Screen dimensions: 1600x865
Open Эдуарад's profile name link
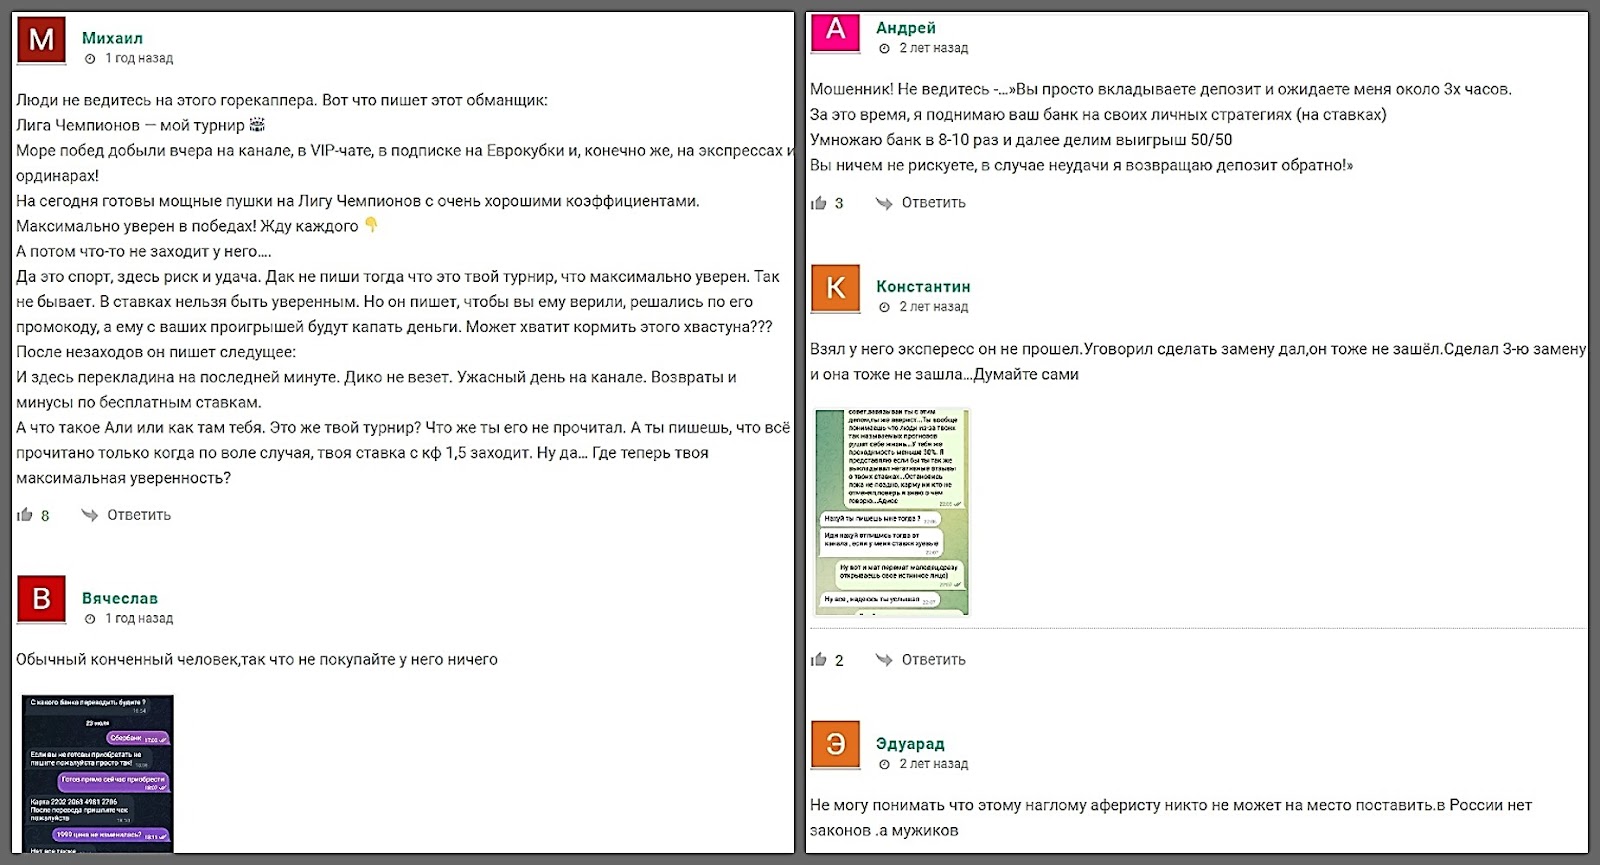click(x=910, y=743)
